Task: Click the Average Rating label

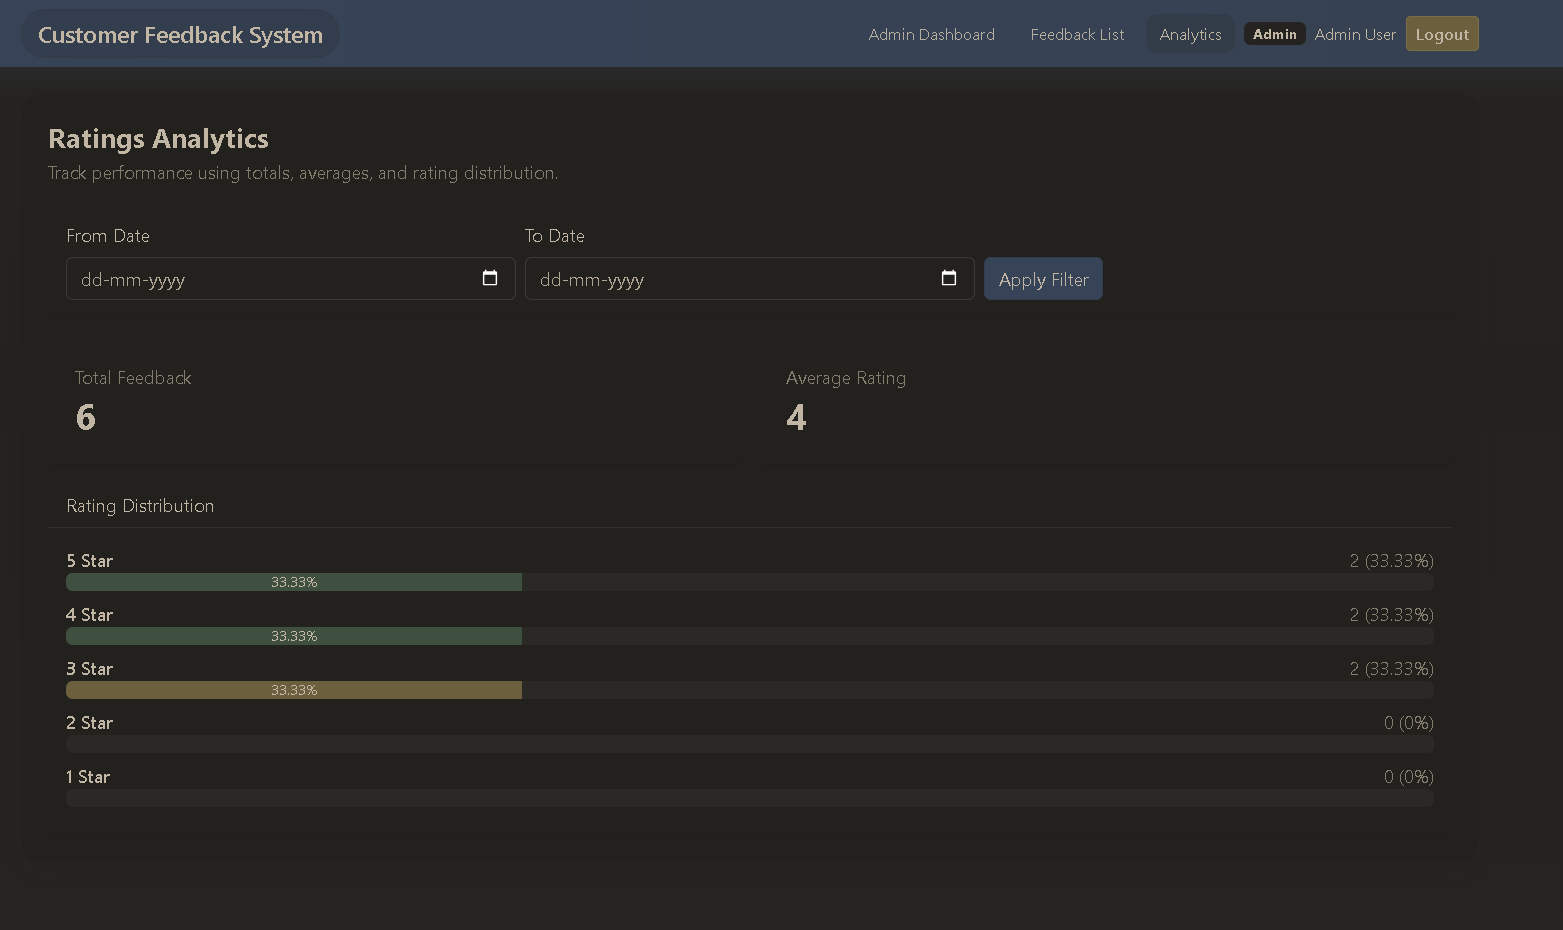Action: [846, 378]
